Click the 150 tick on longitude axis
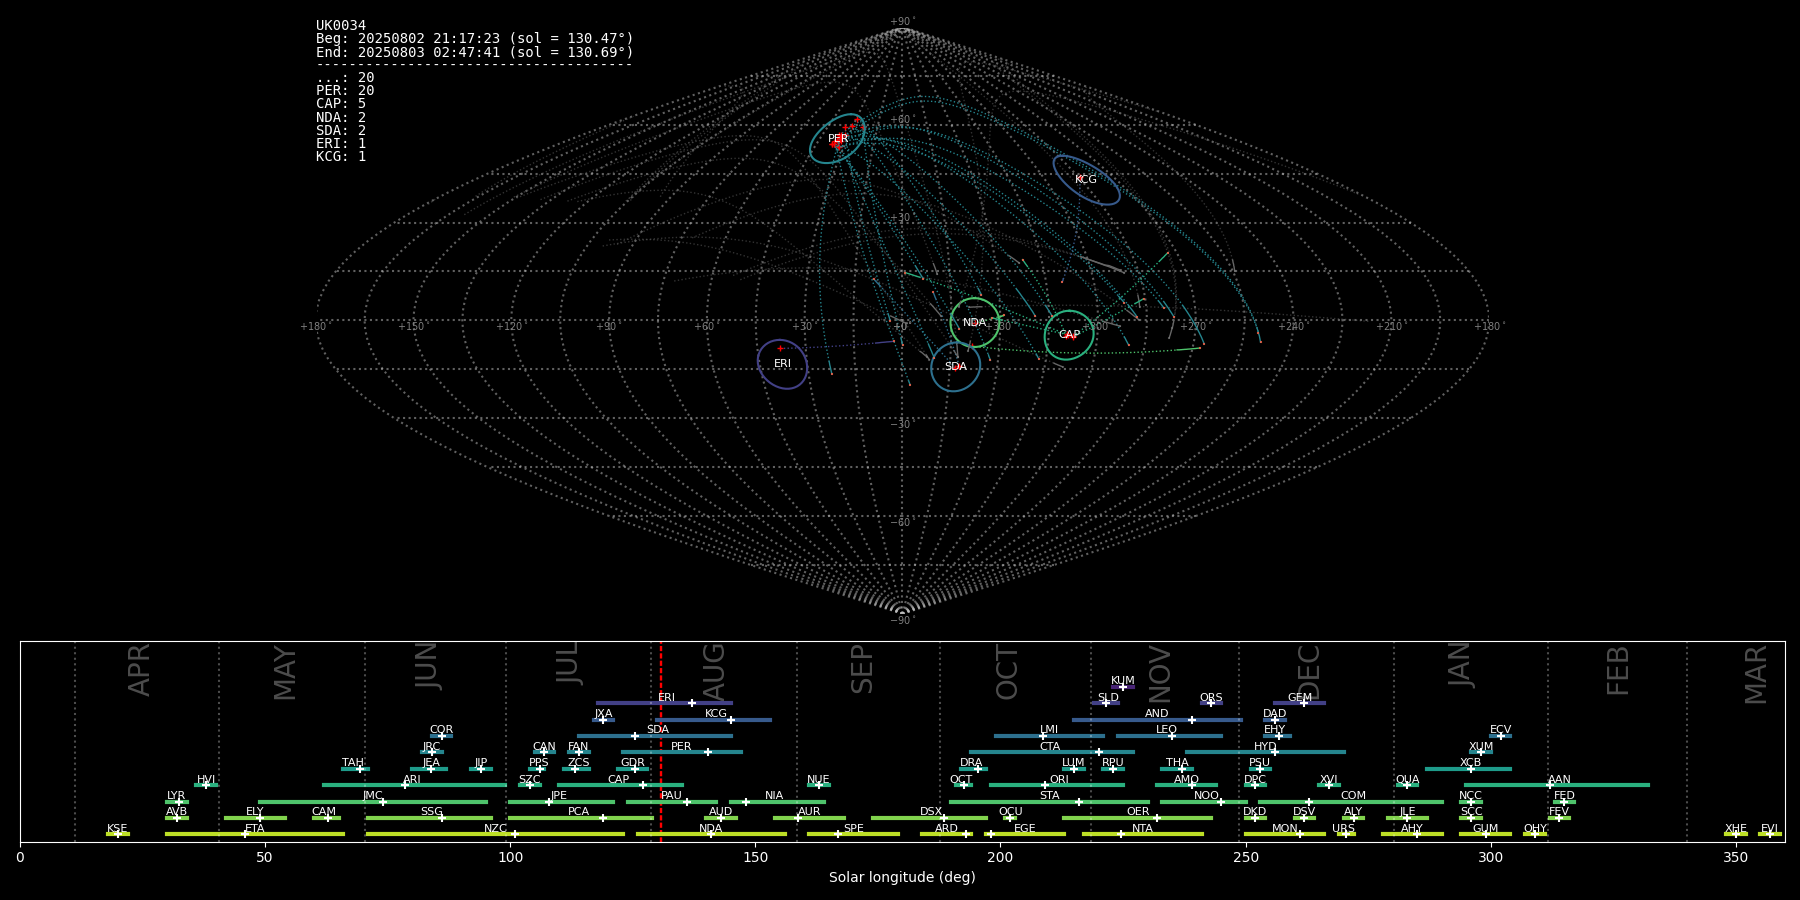Screen dimensions: 1800x900 pos(755,857)
